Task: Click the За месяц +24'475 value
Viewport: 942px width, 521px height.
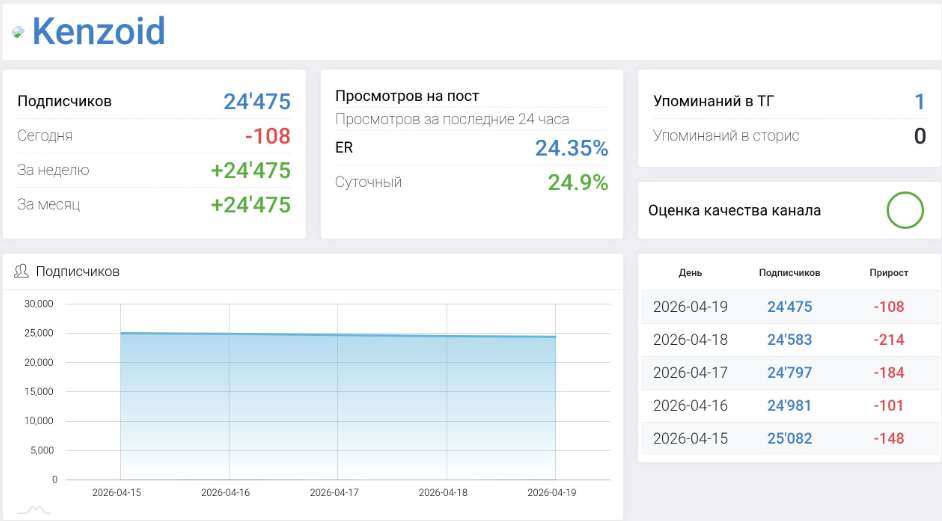Action: (x=251, y=205)
